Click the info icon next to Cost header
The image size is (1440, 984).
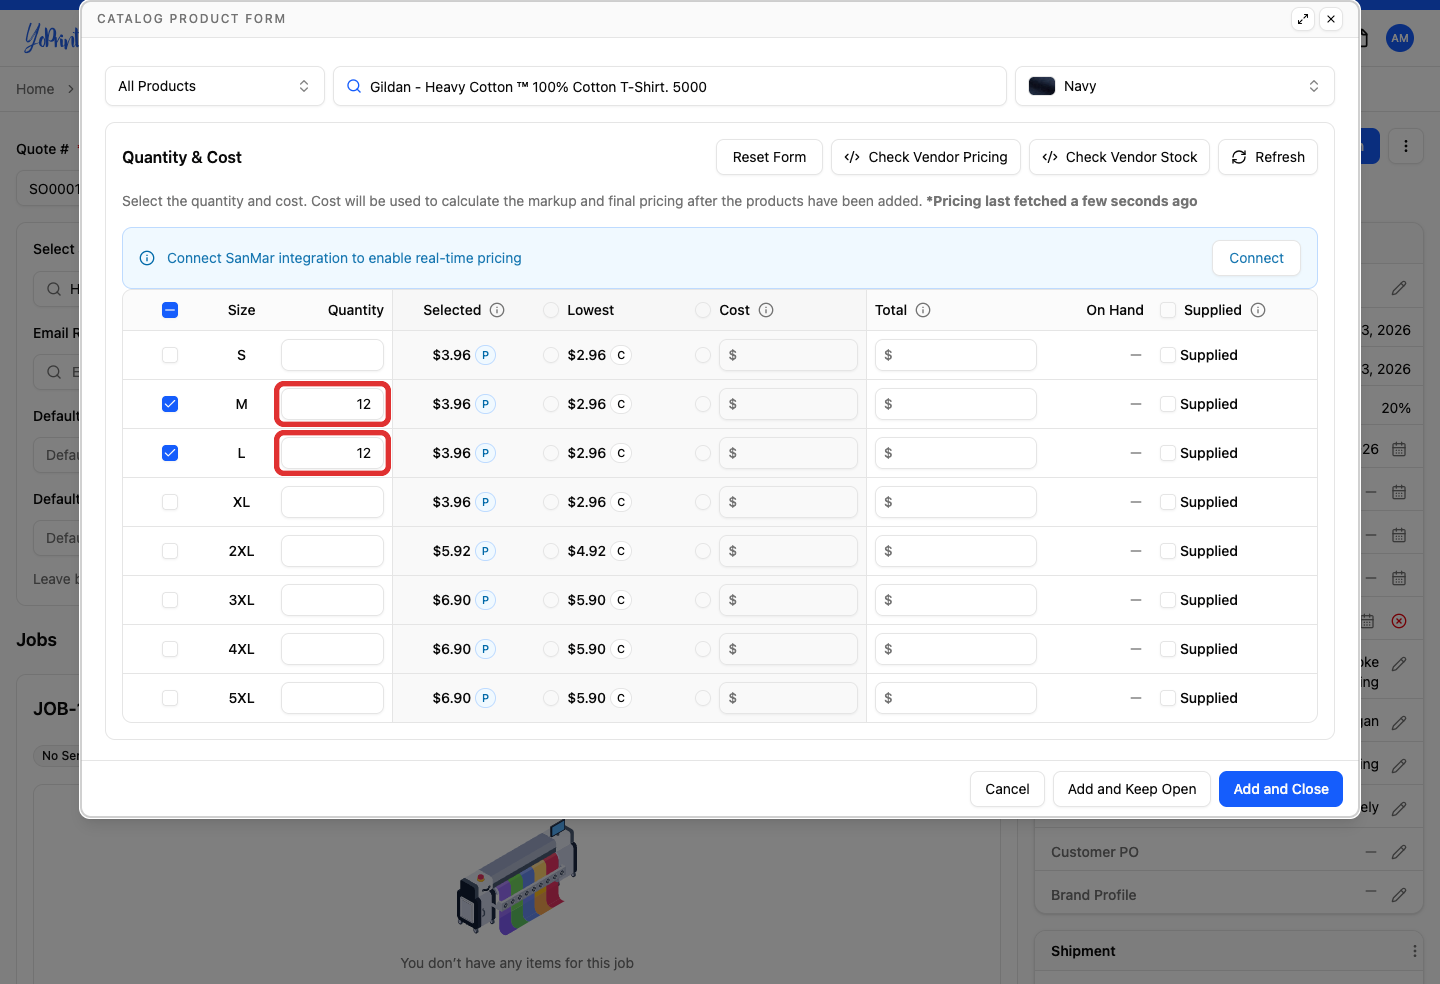click(766, 310)
